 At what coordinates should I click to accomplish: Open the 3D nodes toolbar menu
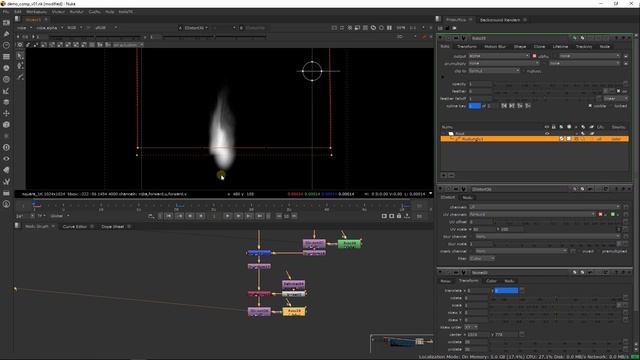coord(6,124)
